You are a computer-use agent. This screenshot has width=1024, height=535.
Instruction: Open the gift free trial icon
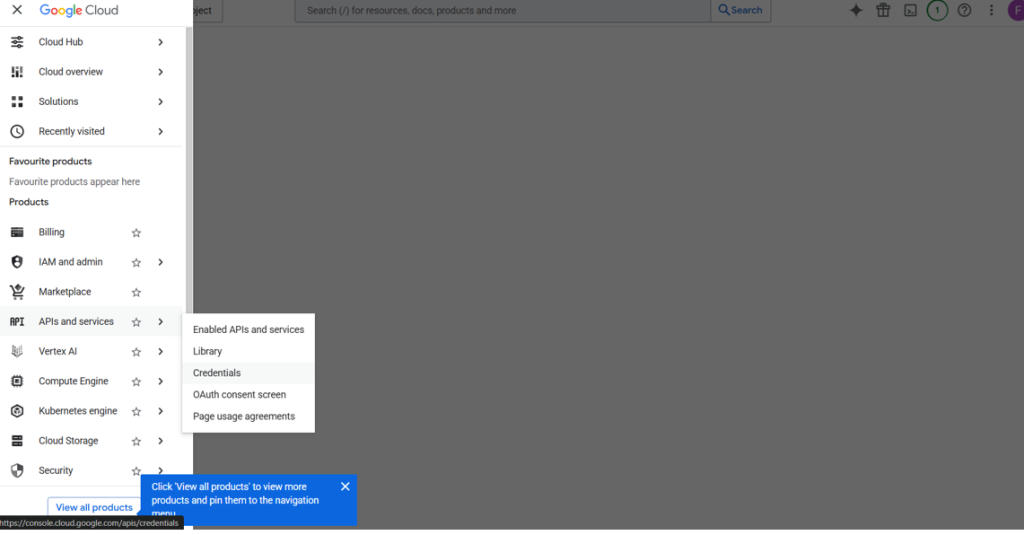pyautogui.click(x=883, y=10)
